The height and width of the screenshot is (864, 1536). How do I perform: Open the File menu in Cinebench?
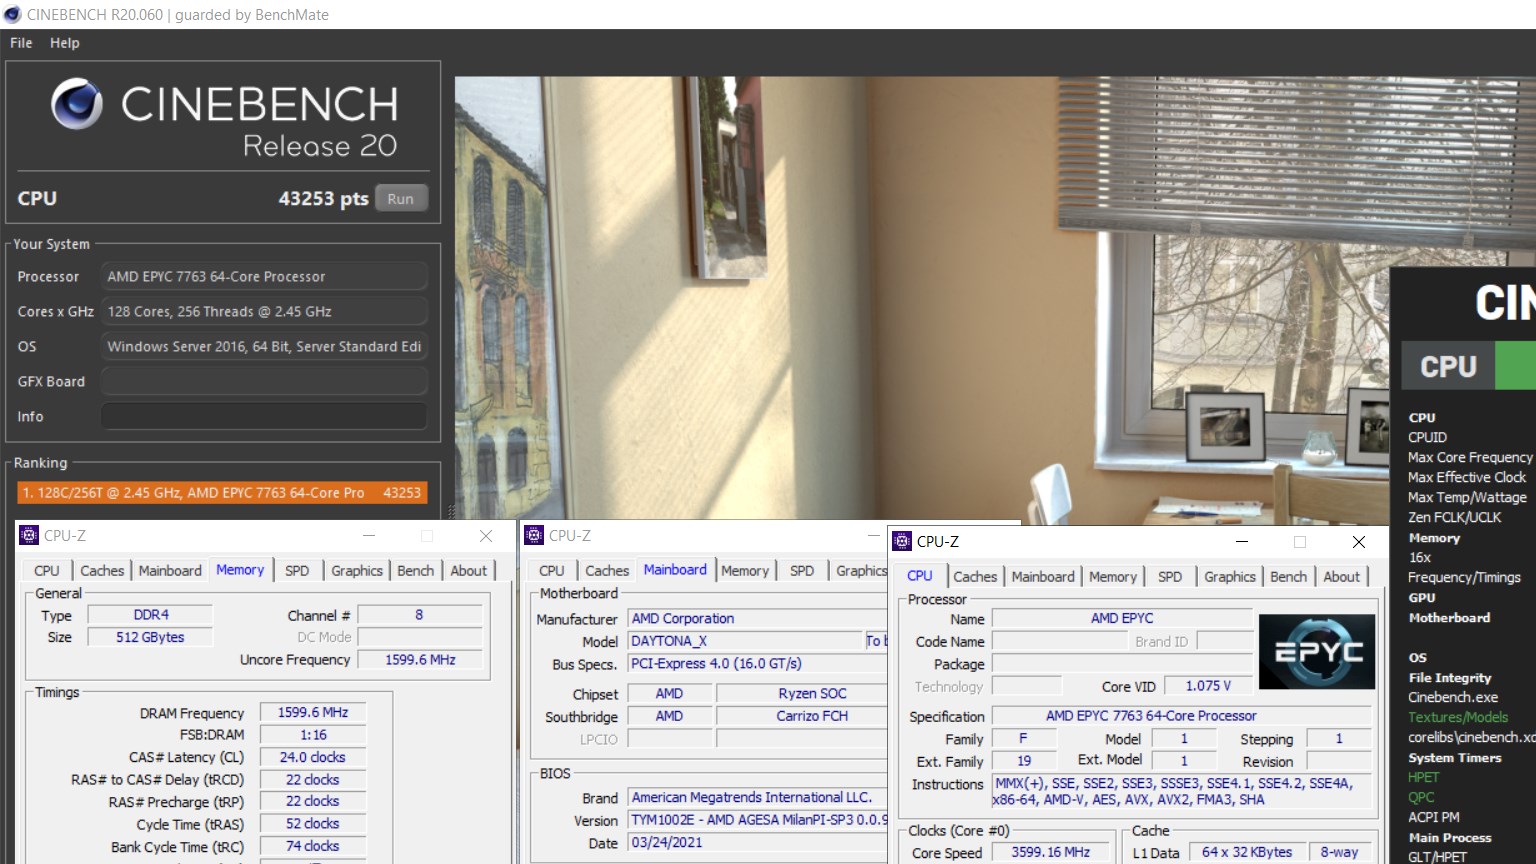[21, 43]
